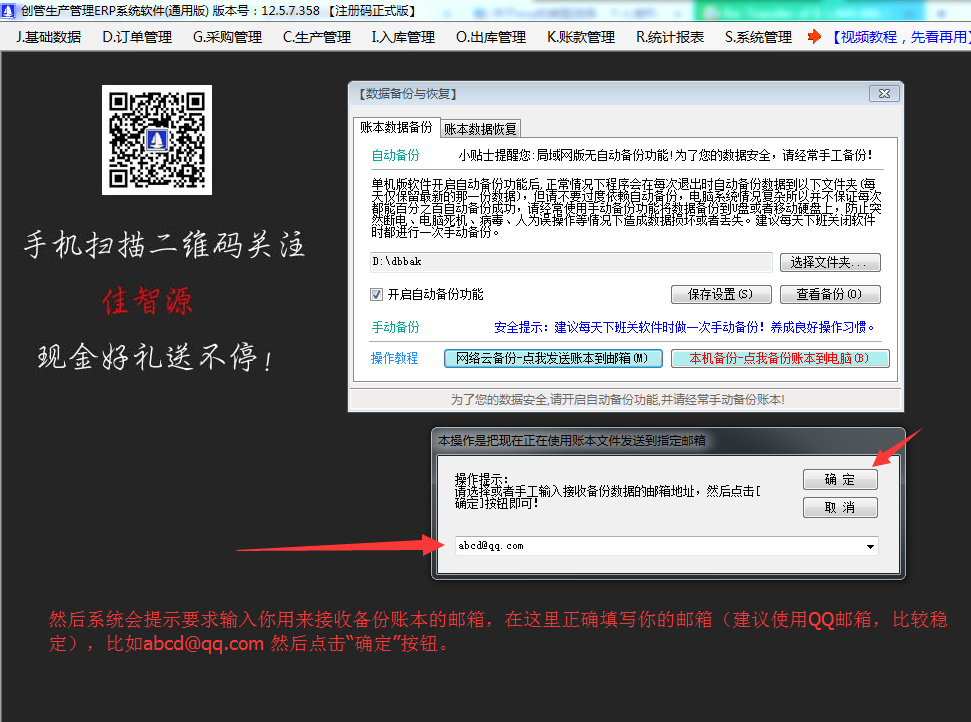The image size is (971, 722).
Task: Click the application logo icon in title bar
Action: (10, 10)
